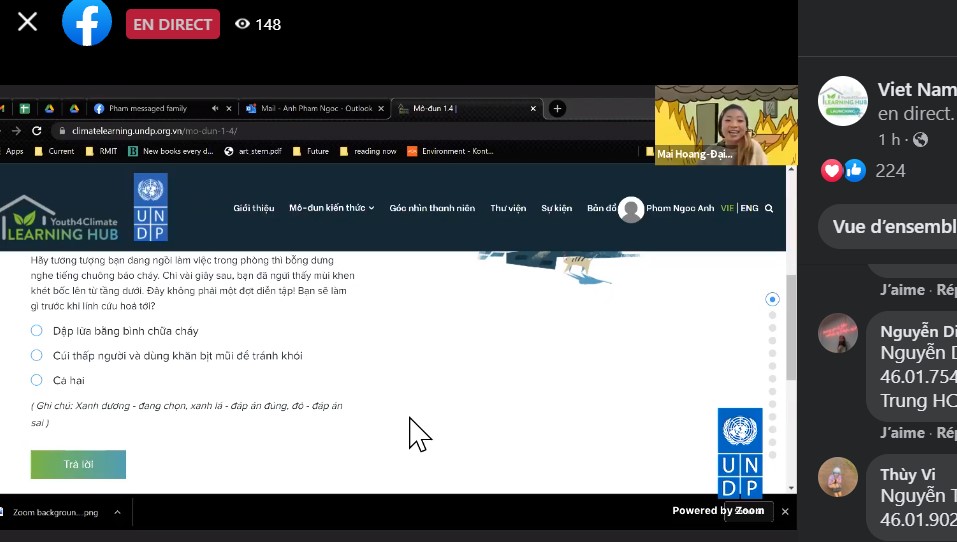Click the user avatar in site header

(x=631, y=209)
